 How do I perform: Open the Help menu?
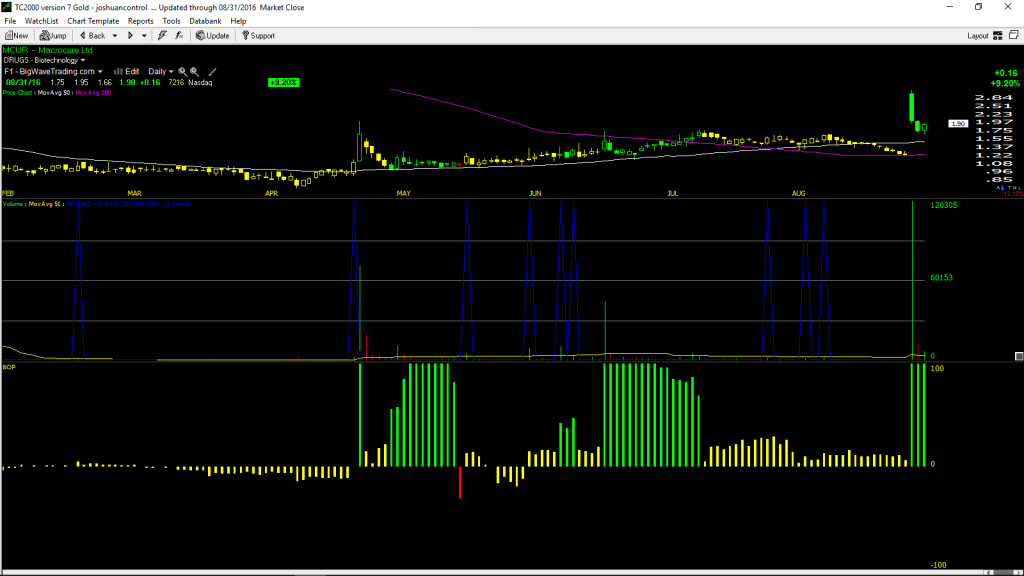pyautogui.click(x=238, y=21)
